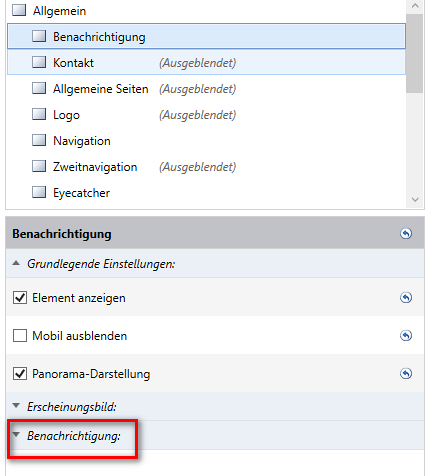Disable the Panorama-Darstellung checkbox
The height and width of the screenshot is (476, 428).
20,373
